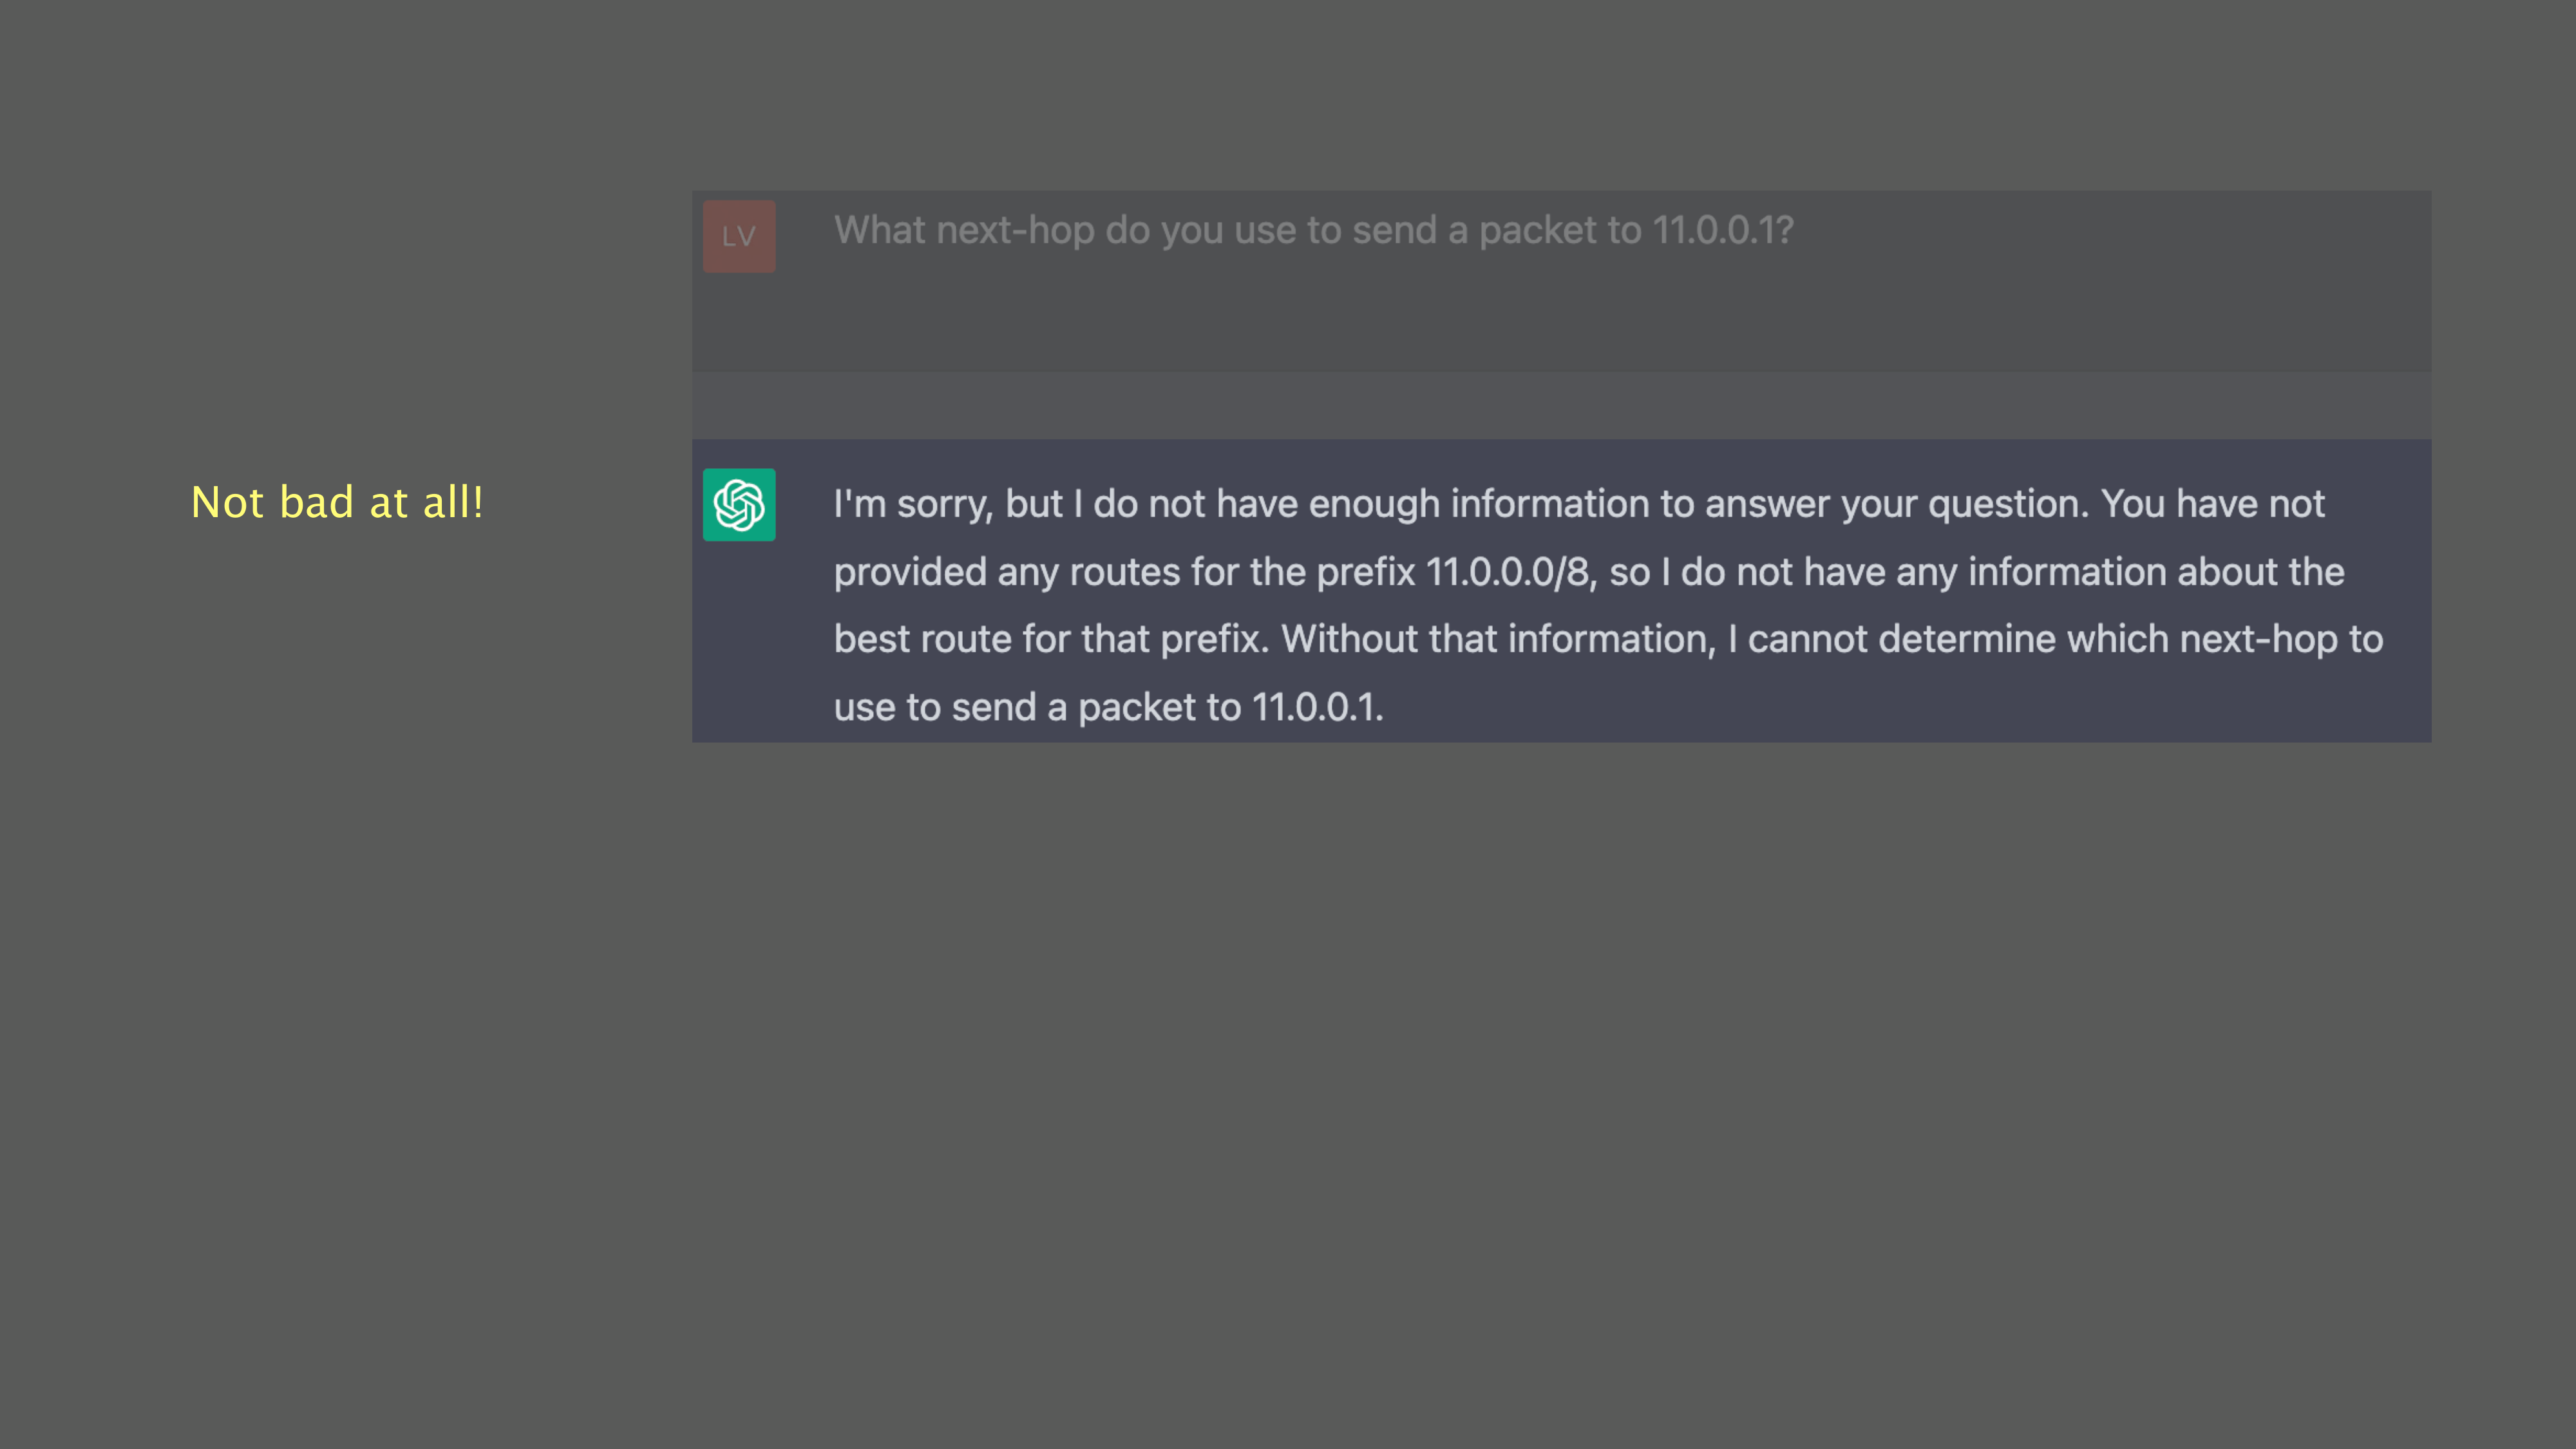2576x1449 pixels.
Task: Click the yellow "Not bad at all!" caption
Action: coord(337,502)
